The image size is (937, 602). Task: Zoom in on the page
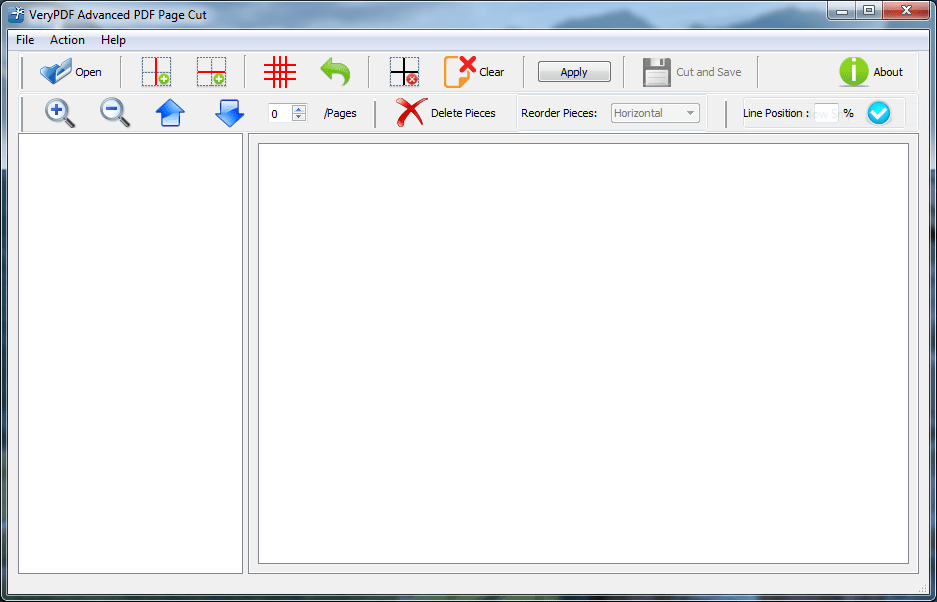pos(60,113)
